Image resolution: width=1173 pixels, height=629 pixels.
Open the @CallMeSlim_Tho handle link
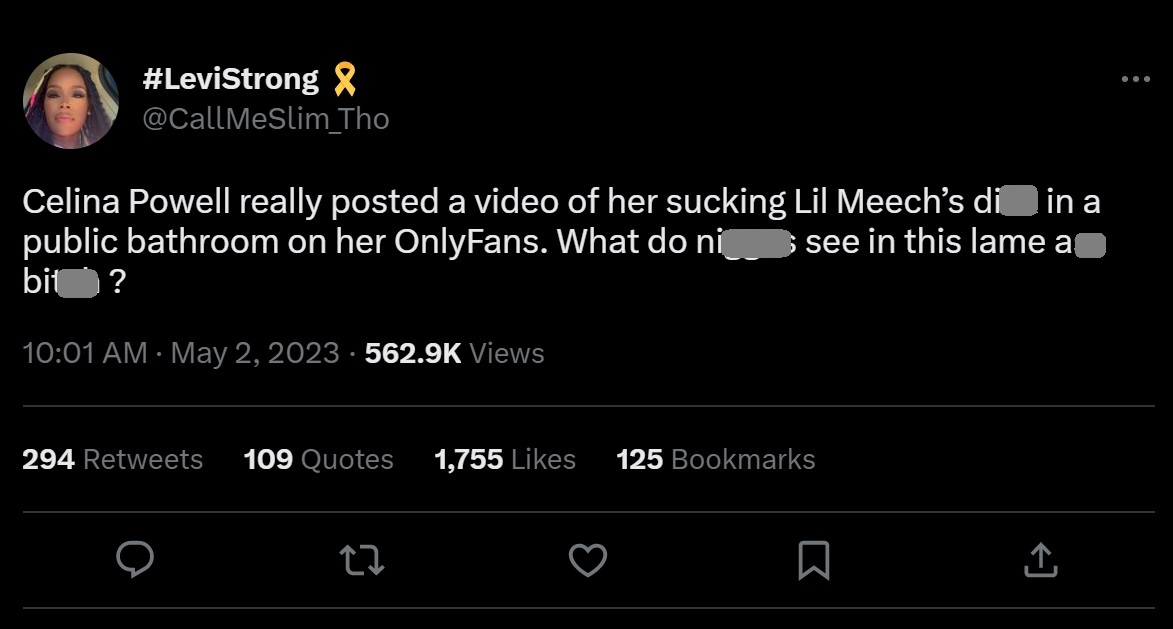coord(266,119)
